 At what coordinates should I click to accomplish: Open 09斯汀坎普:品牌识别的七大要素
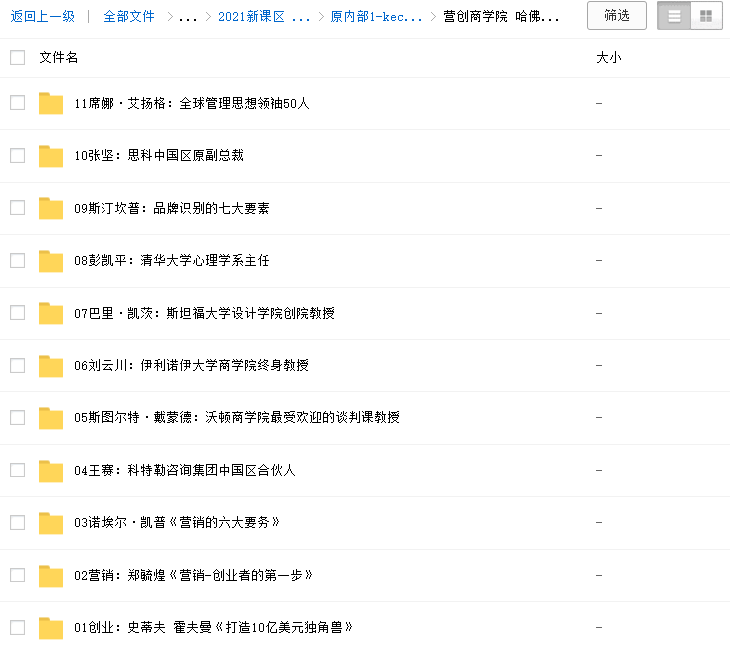[172, 208]
